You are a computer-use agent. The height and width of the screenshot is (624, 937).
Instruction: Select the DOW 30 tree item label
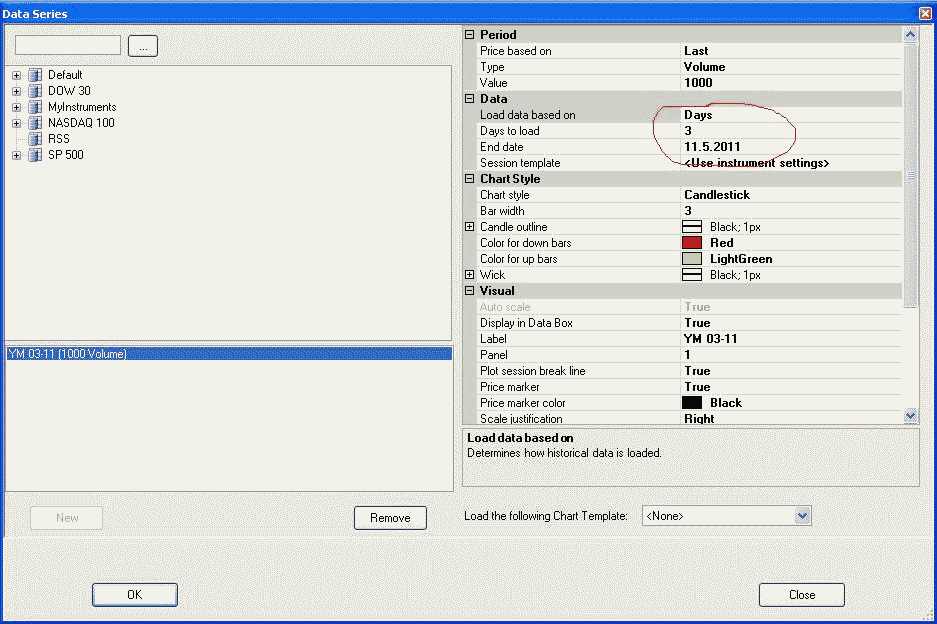coord(69,91)
